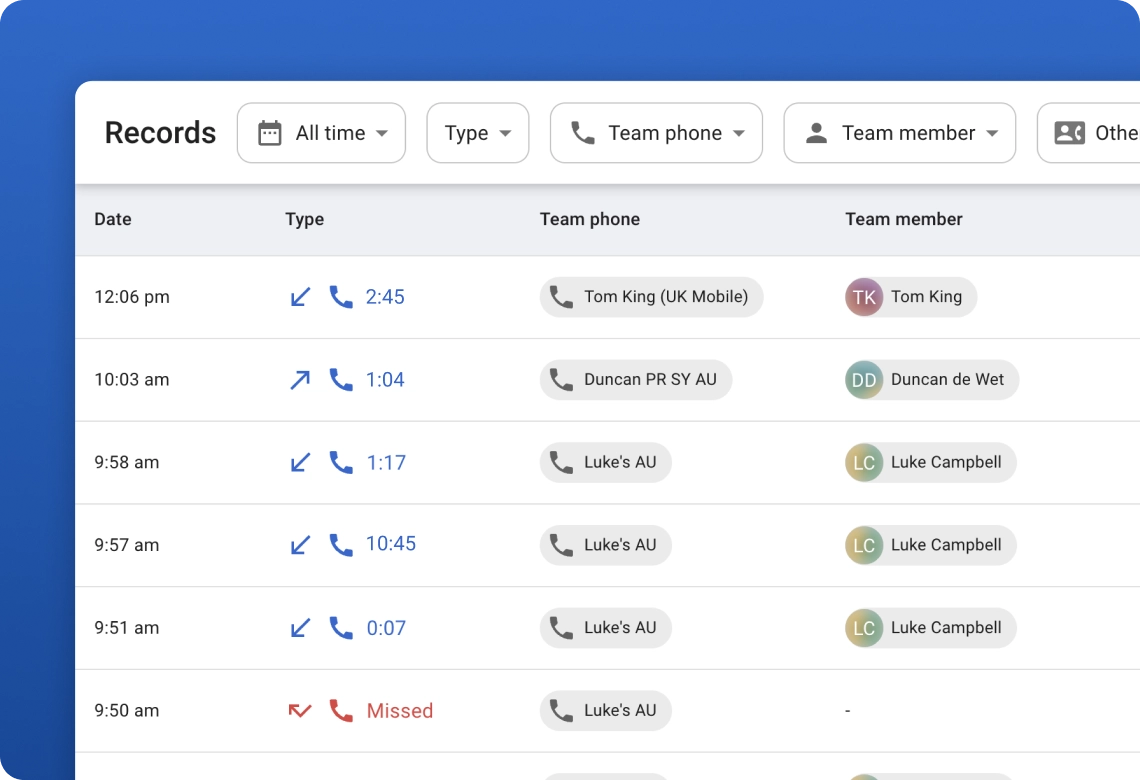Click the incoming arrow icon for 9:57 am call
The image size is (1140, 780).
click(x=300, y=545)
